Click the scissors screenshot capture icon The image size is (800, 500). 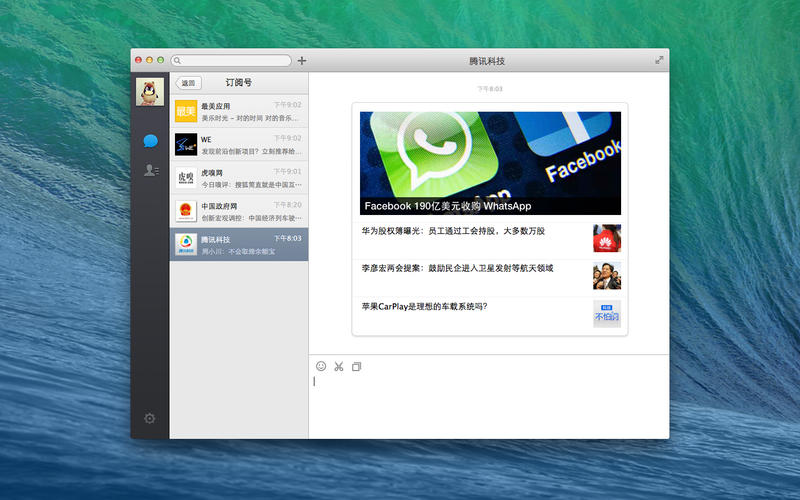point(339,366)
